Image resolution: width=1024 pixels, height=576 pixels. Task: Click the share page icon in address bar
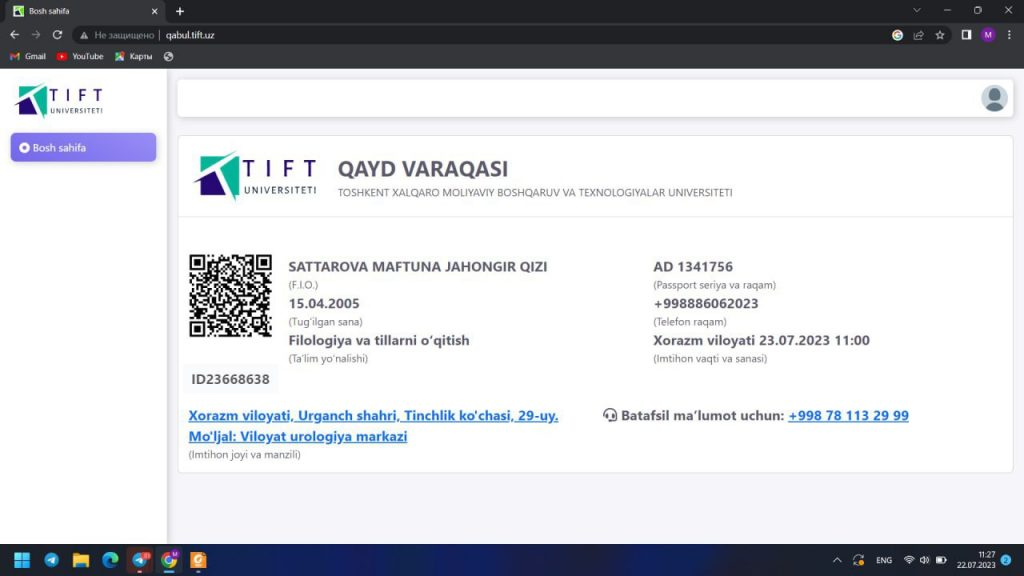point(918,34)
